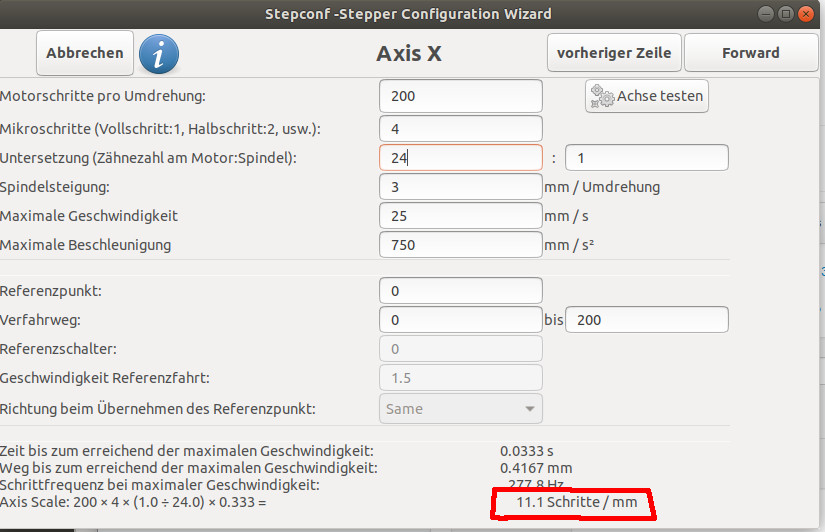Select the Motorschritte pro Umdrehung field
The image size is (825, 532).
(x=460, y=96)
